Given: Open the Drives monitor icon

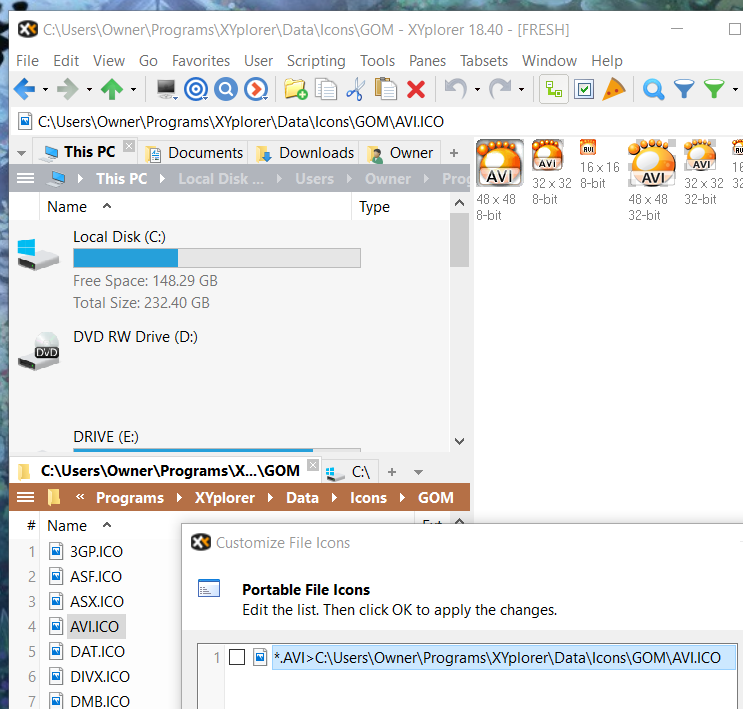Looking at the screenshot, I should pyautogui.click(x=167, y=89).
